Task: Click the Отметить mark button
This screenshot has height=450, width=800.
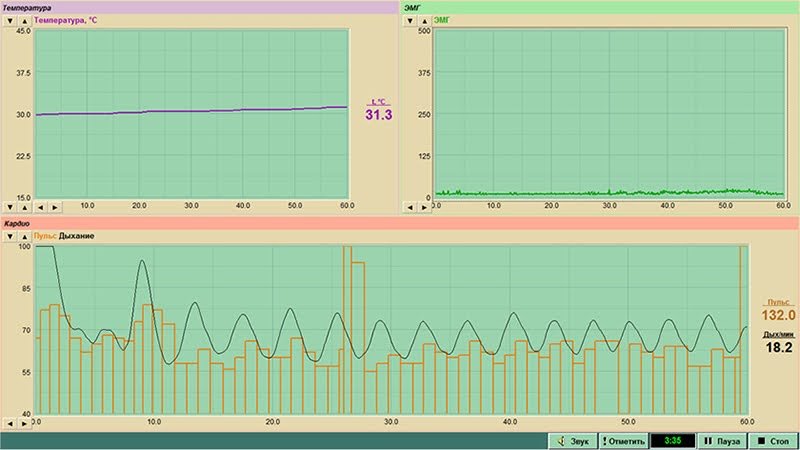Action: [623, 441]
